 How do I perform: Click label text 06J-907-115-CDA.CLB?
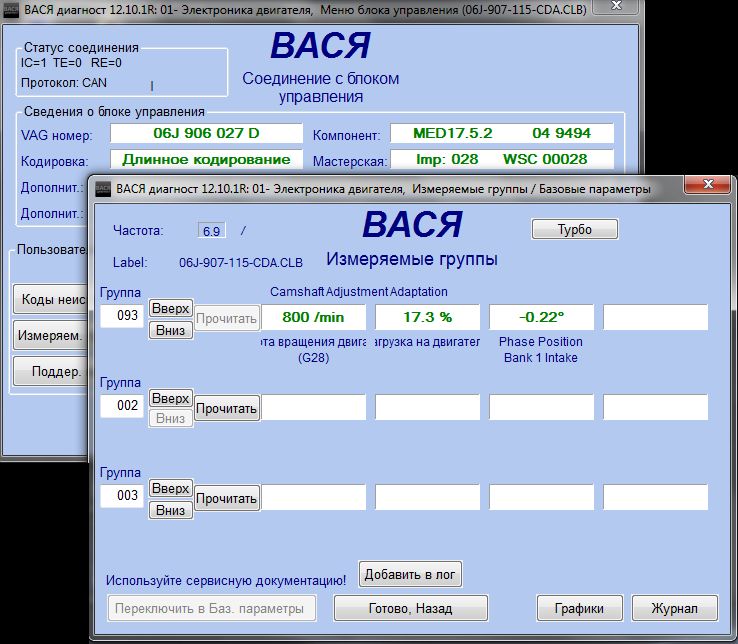click(241, 263)
